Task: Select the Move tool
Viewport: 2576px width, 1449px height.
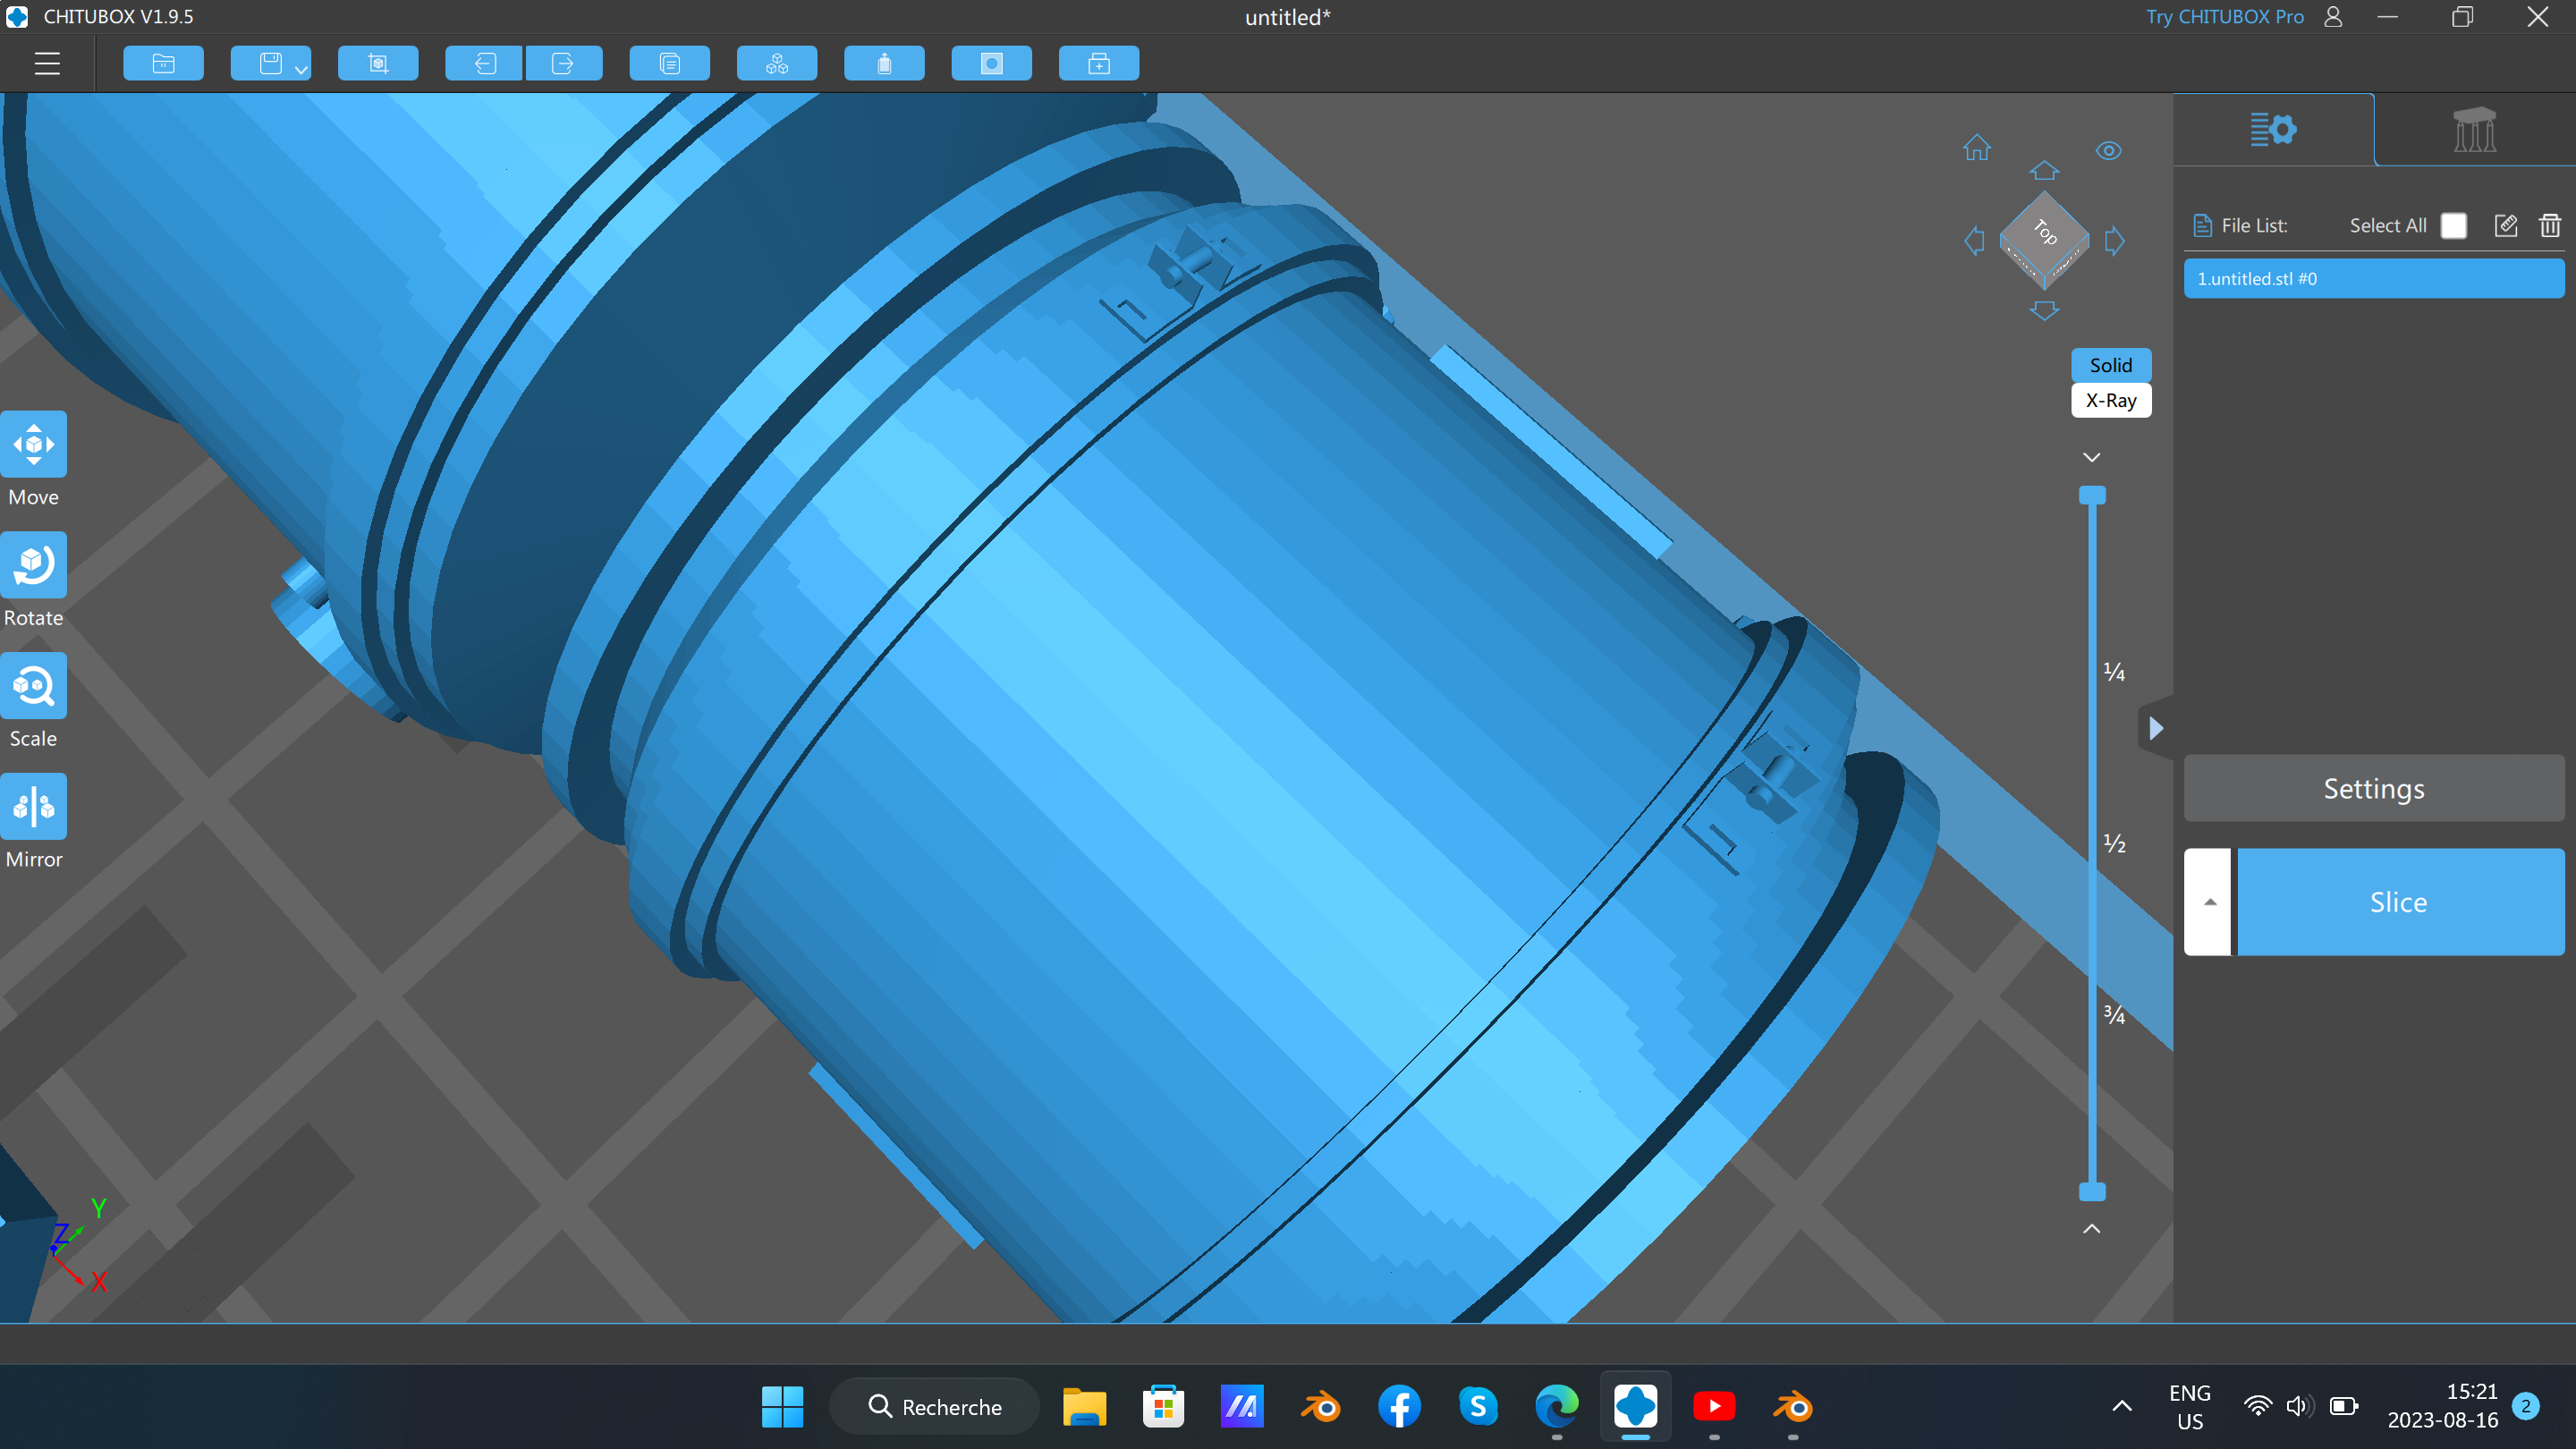Action: [33, 444]
